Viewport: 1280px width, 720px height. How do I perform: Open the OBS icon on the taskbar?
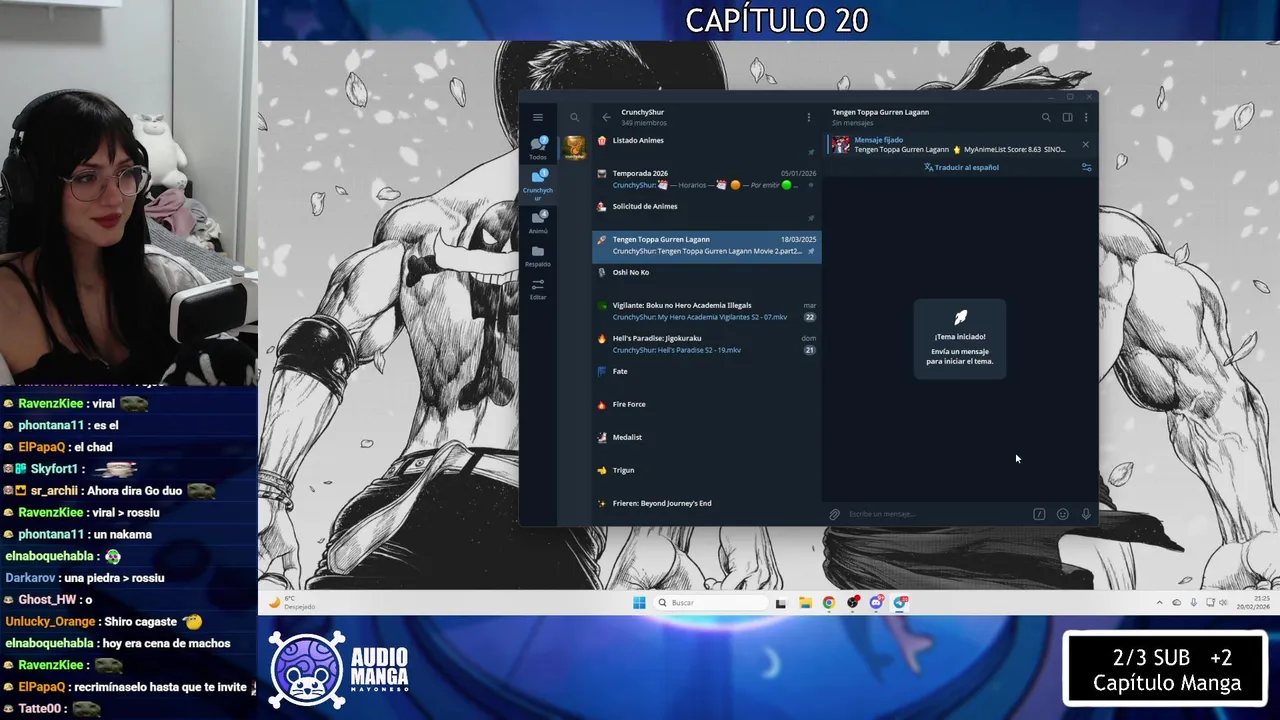coord(853,602)
